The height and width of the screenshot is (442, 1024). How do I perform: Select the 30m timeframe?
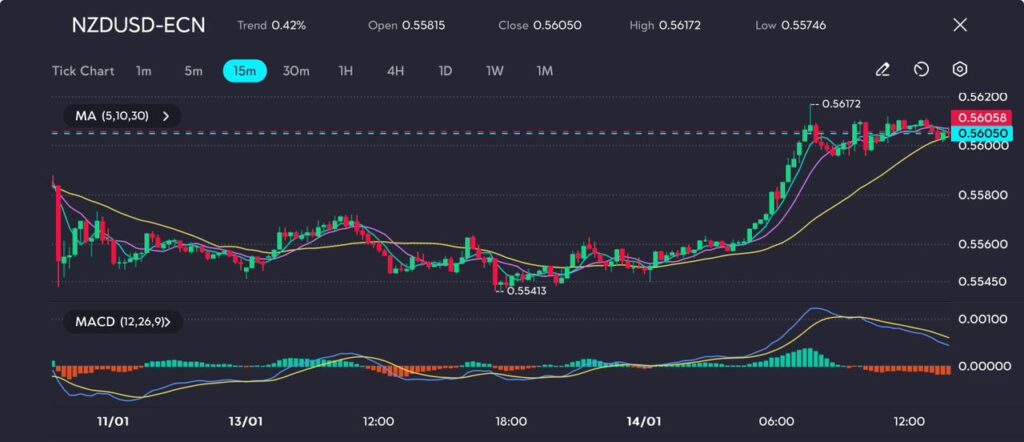point(296,71)
